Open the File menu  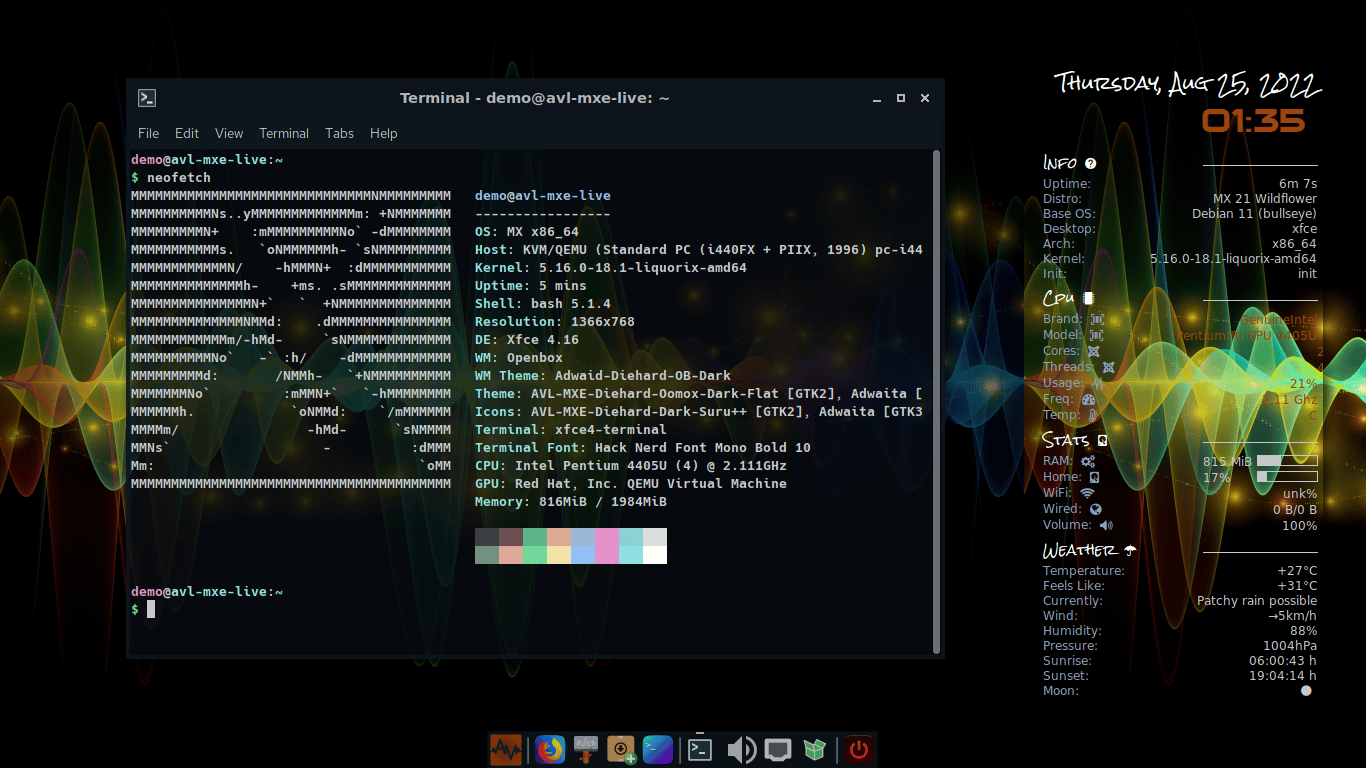tap(148, 133)
